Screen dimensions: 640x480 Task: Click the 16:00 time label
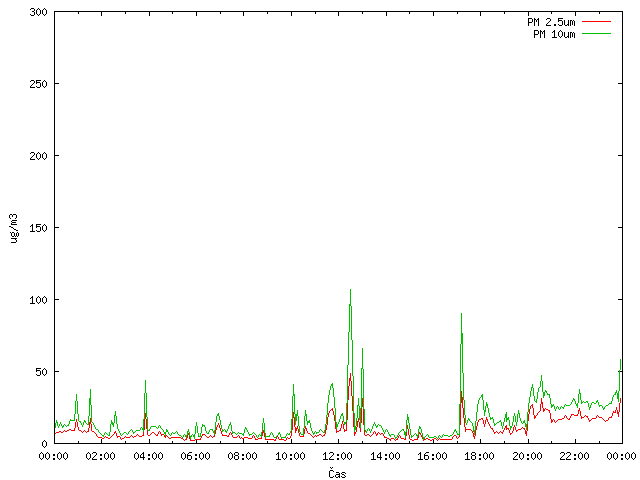click(x=432, y=456)
